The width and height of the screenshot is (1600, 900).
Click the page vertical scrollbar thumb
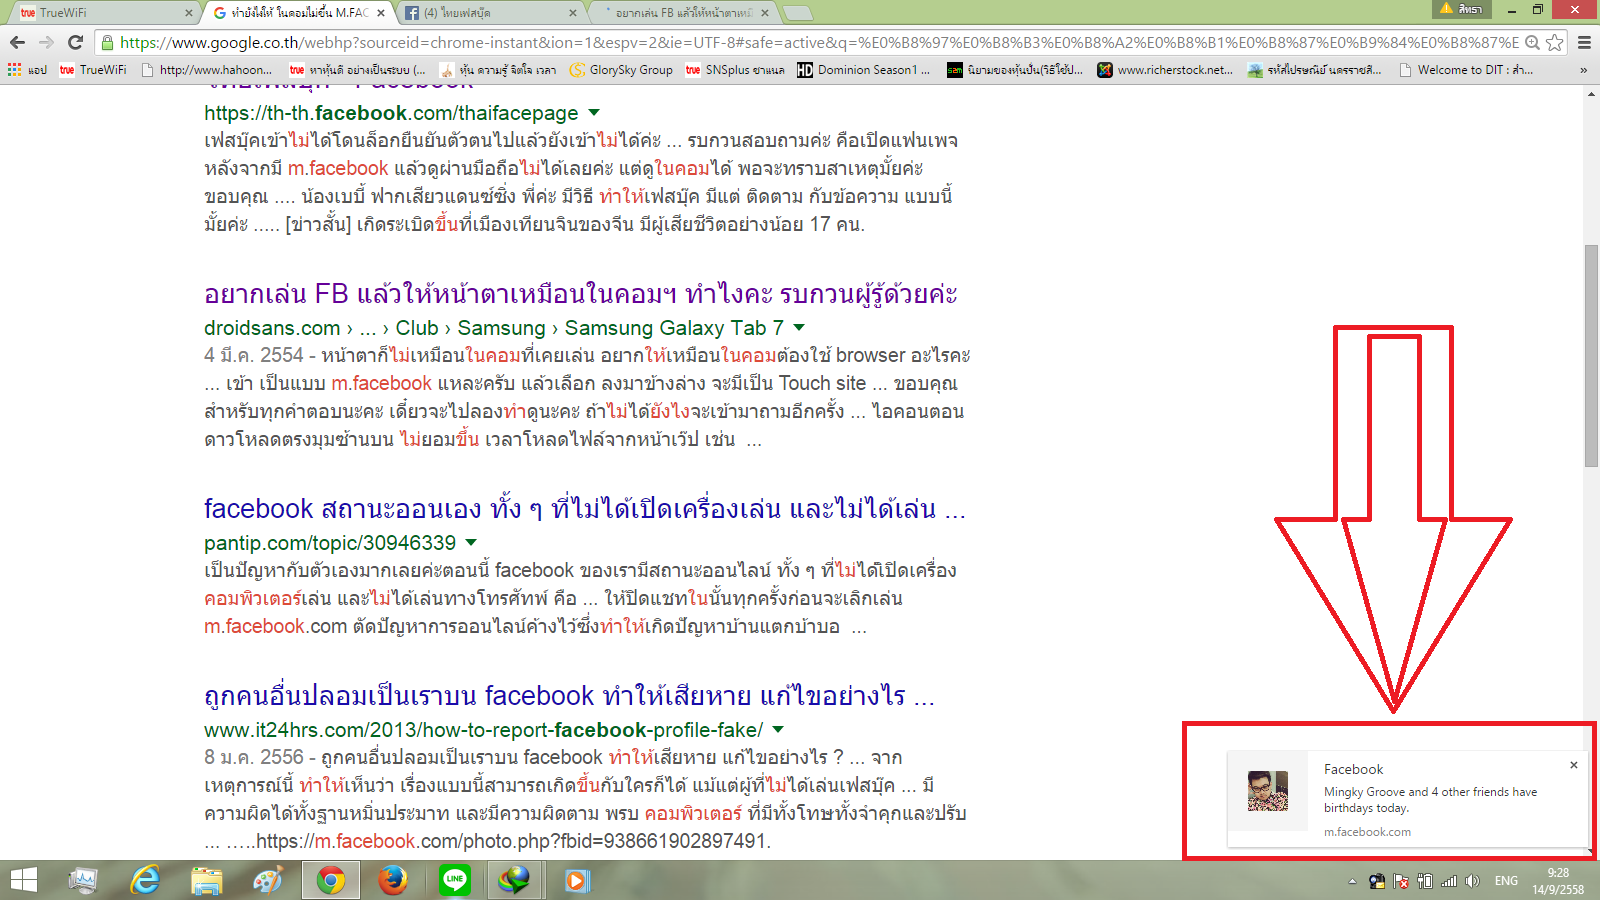[x=1591, y=355]
